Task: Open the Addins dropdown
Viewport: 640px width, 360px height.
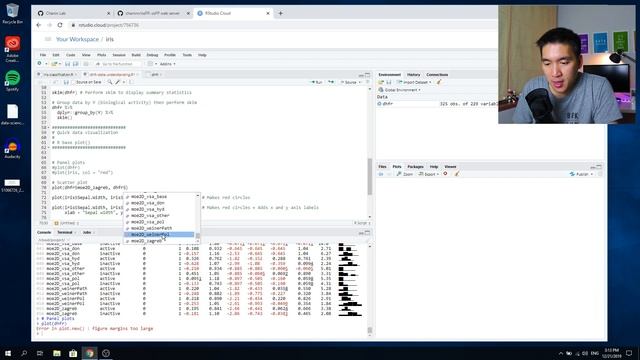Action: 167,64
